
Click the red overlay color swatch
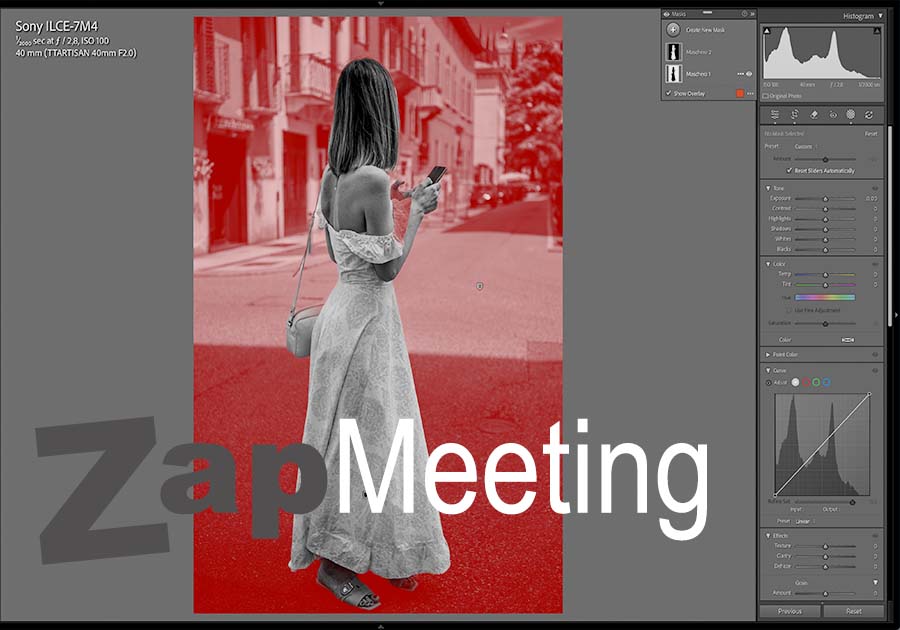point(740,93)
